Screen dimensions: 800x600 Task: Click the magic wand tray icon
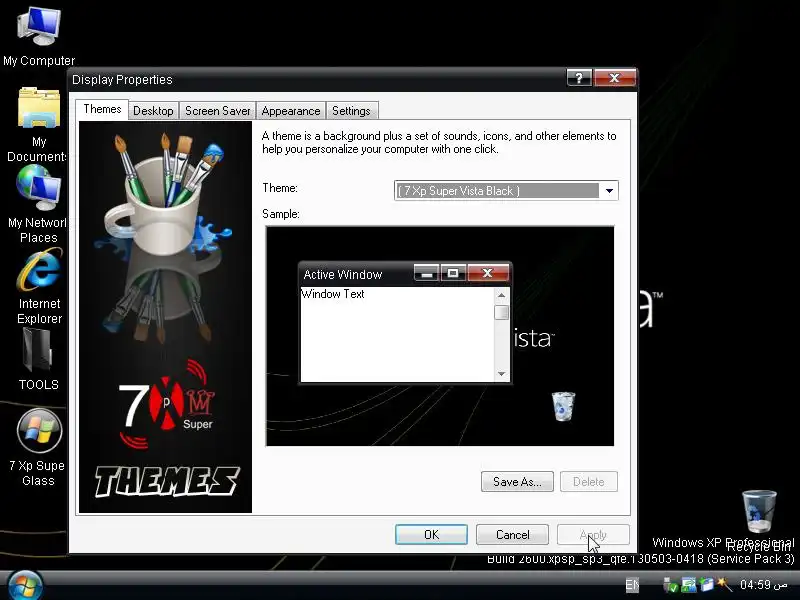coord(724,584)
